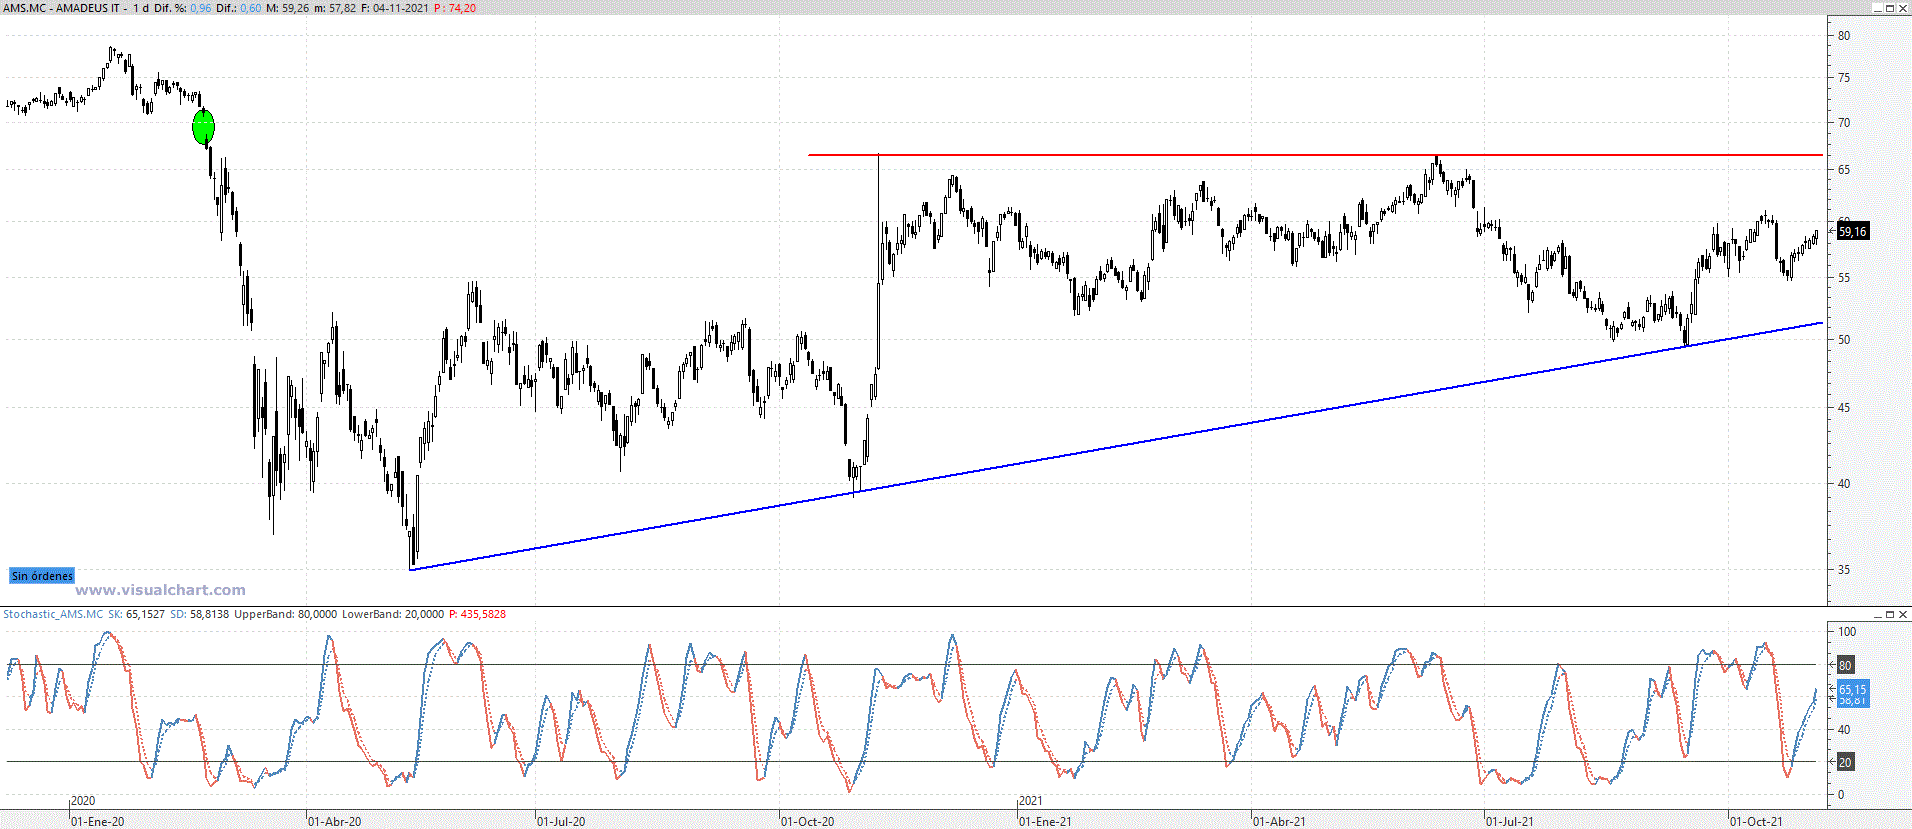Select the red horizontal resistance line
This screenshot has width=1912, height=829.
pyautogui.click(x=1100, y=155)
